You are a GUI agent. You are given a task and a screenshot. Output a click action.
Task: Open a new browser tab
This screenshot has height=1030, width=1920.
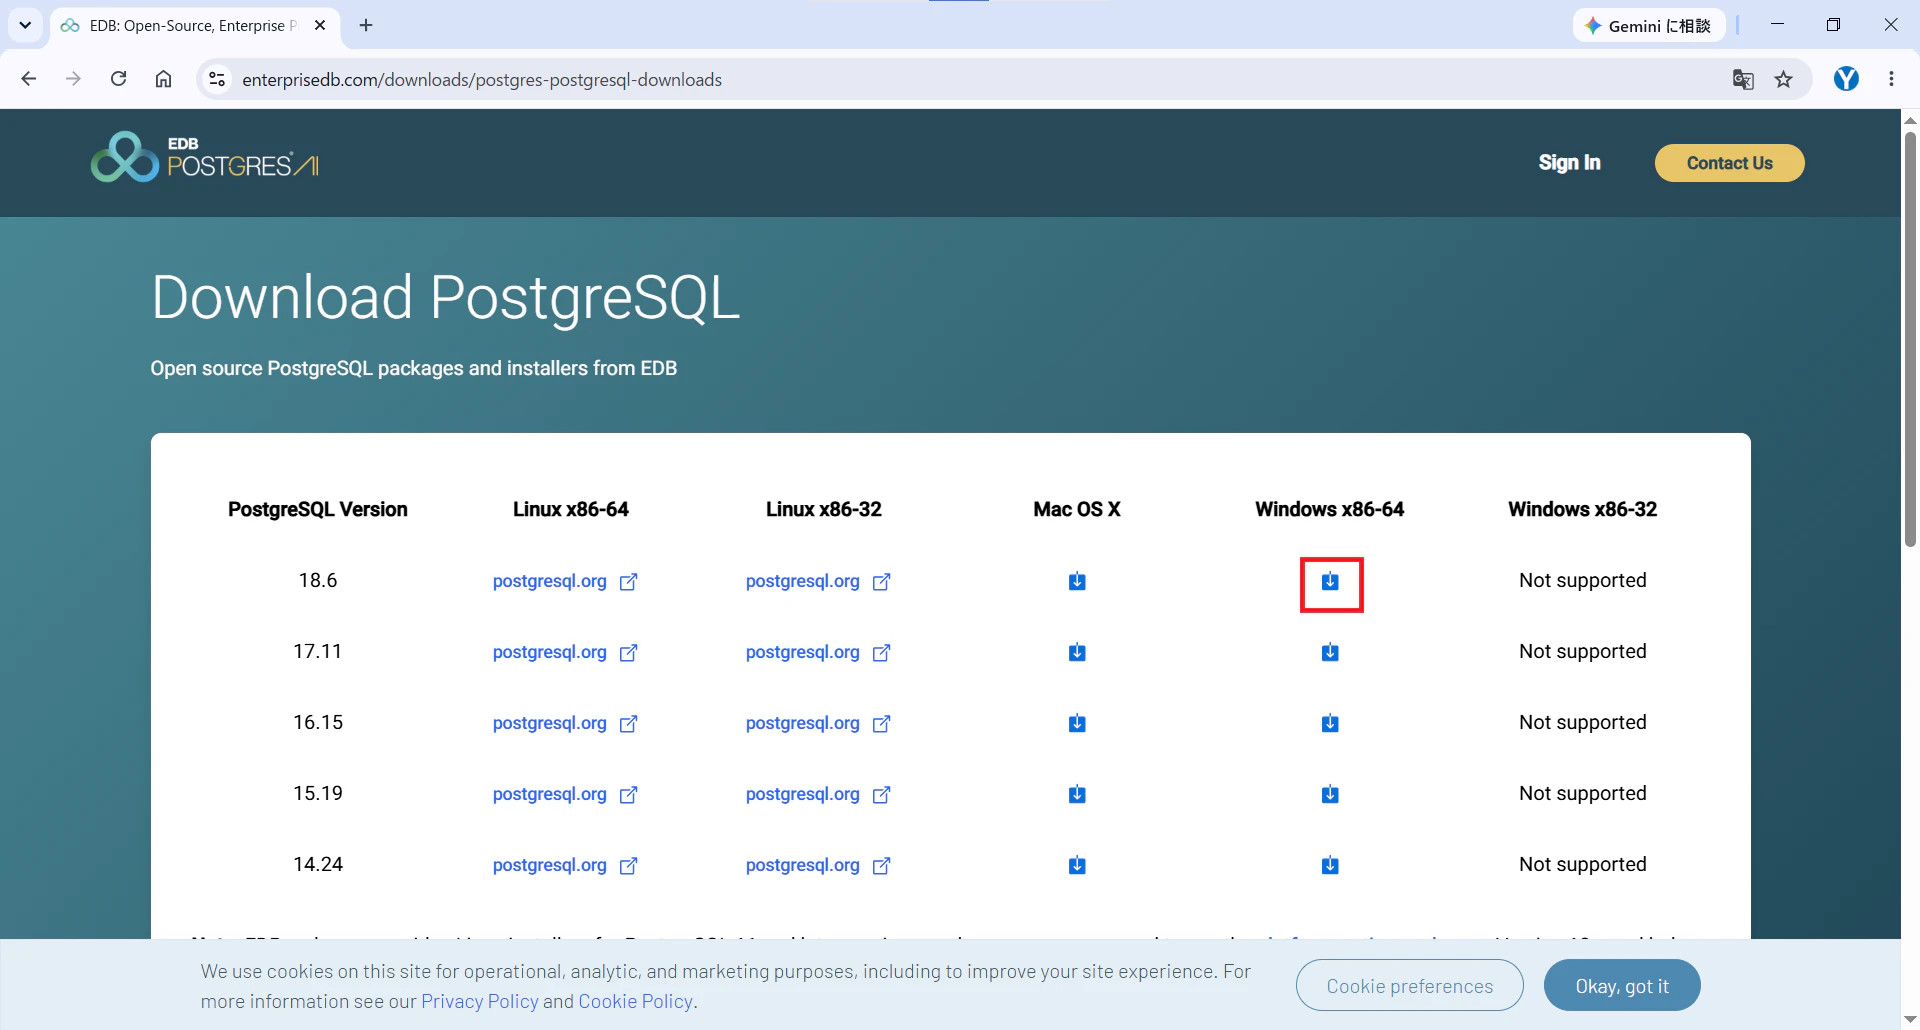[x=366, y=25]
